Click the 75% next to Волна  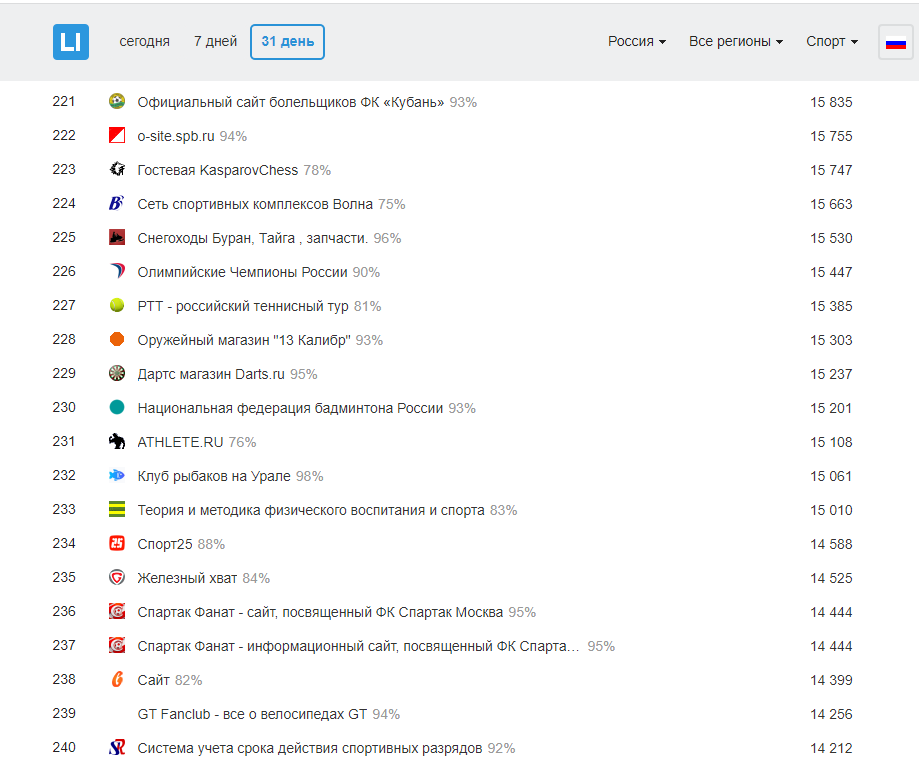(392, 204)
